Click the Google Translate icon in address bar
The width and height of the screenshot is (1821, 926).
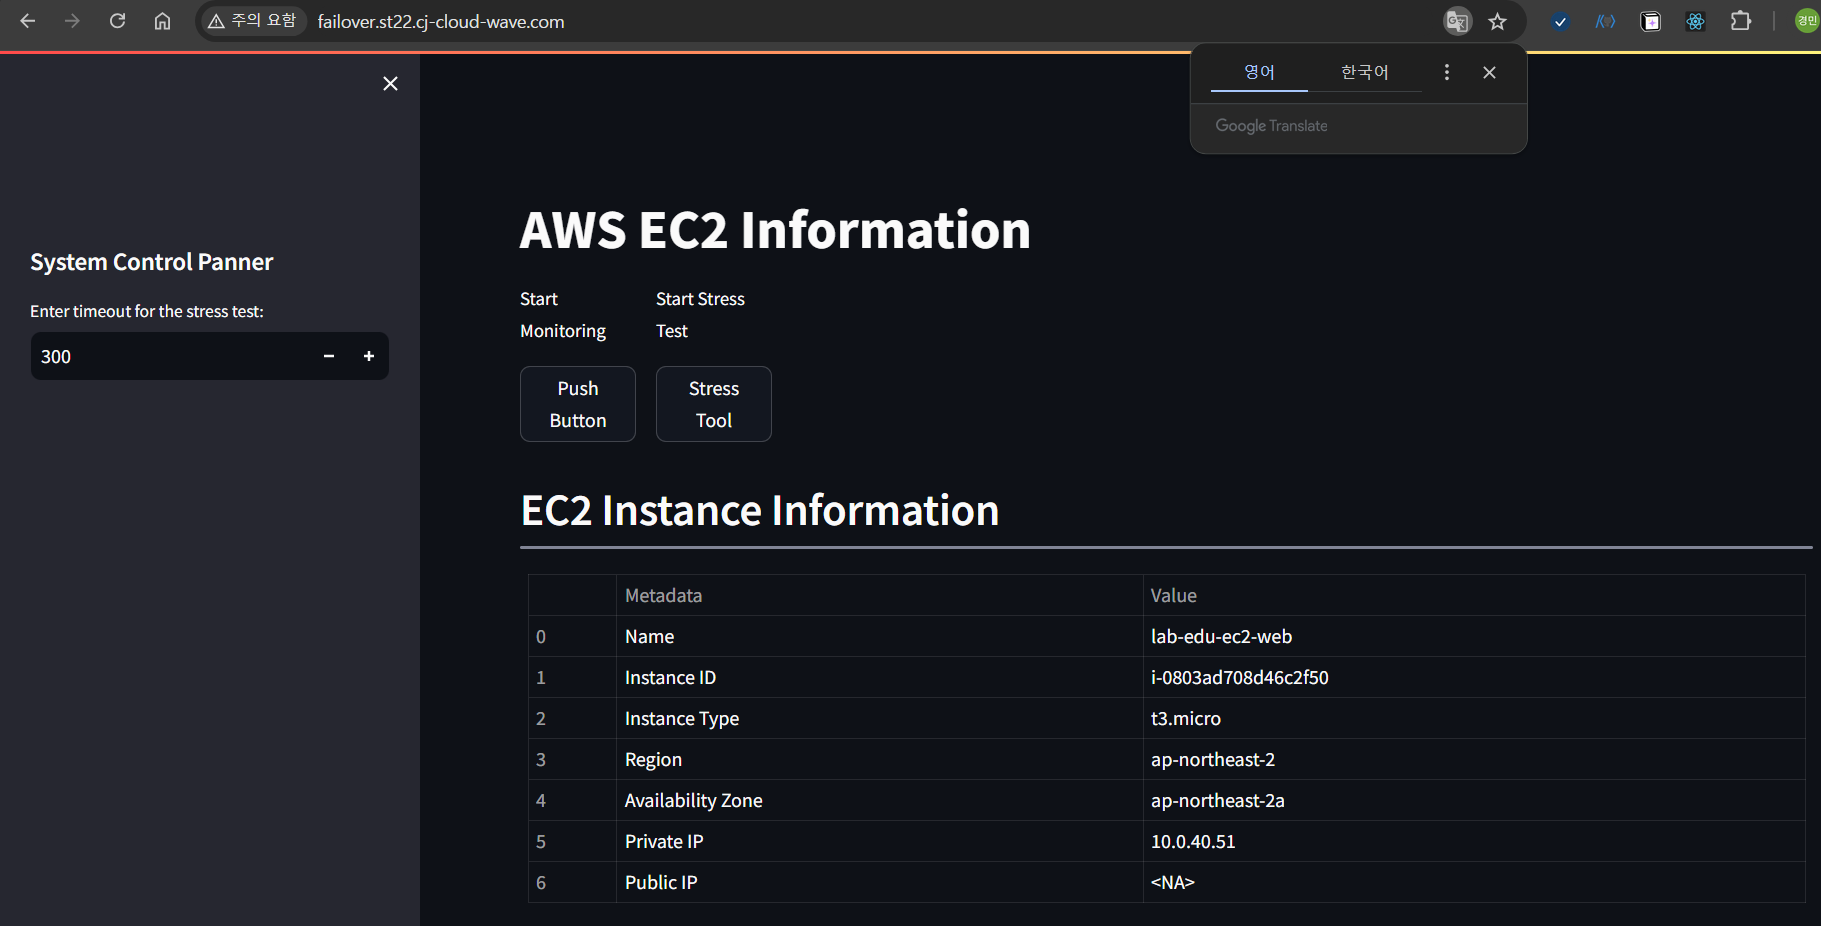click(x=1457, y=21)
